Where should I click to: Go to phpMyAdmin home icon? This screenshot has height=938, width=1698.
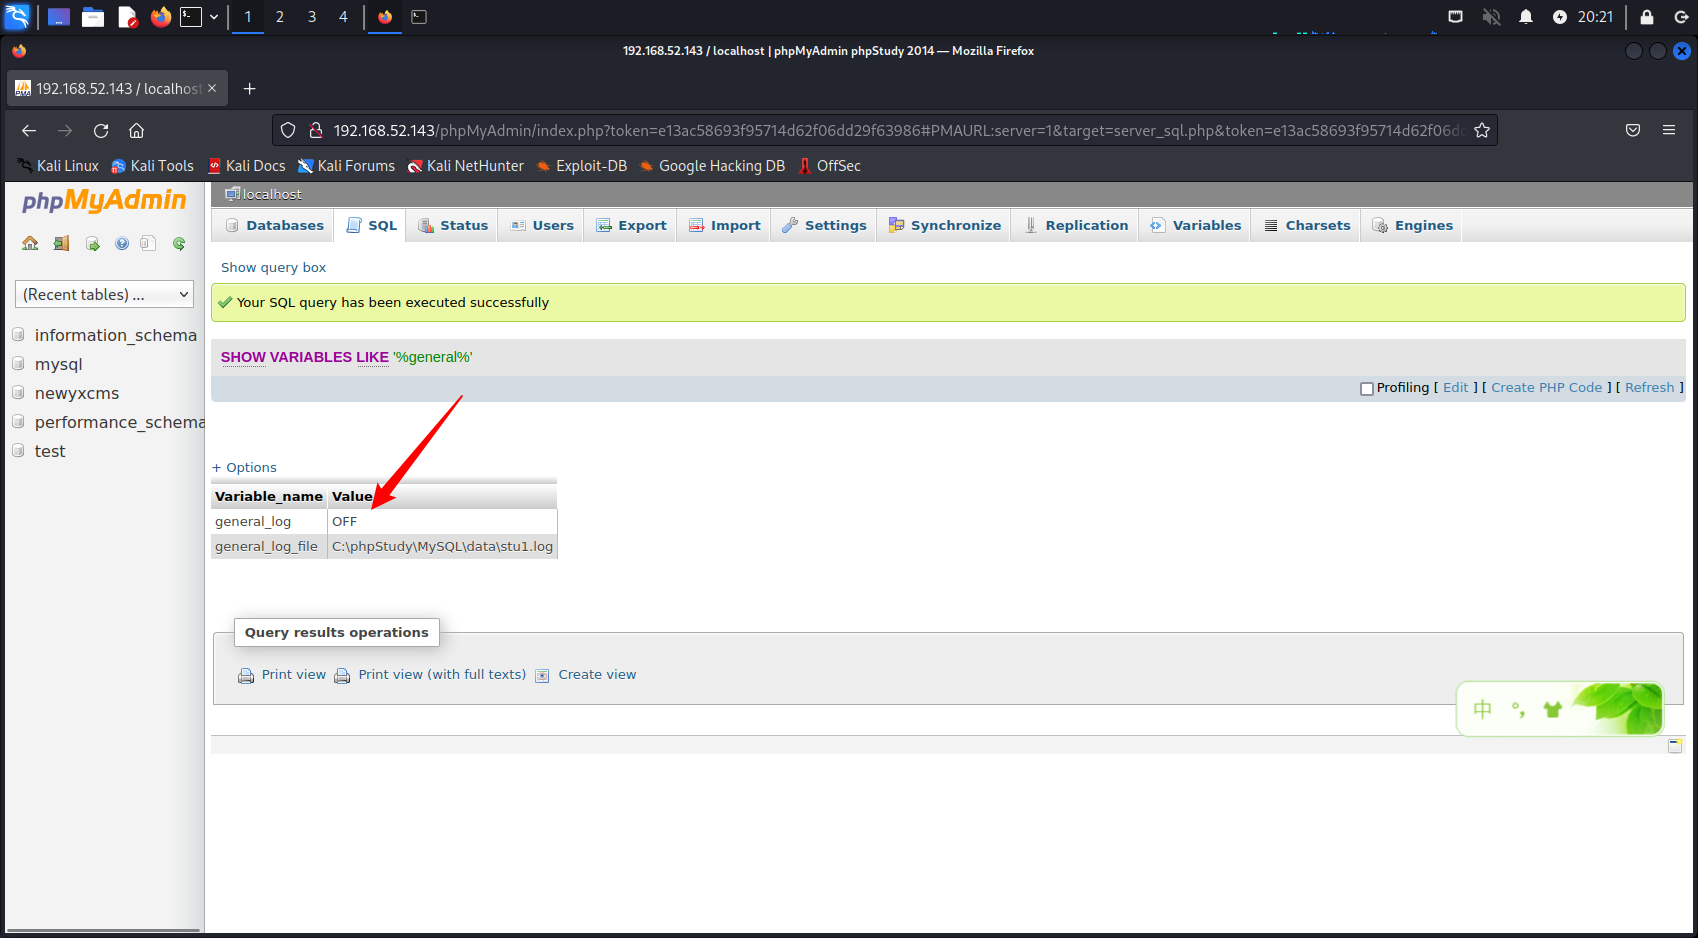[x=30, y=243]
